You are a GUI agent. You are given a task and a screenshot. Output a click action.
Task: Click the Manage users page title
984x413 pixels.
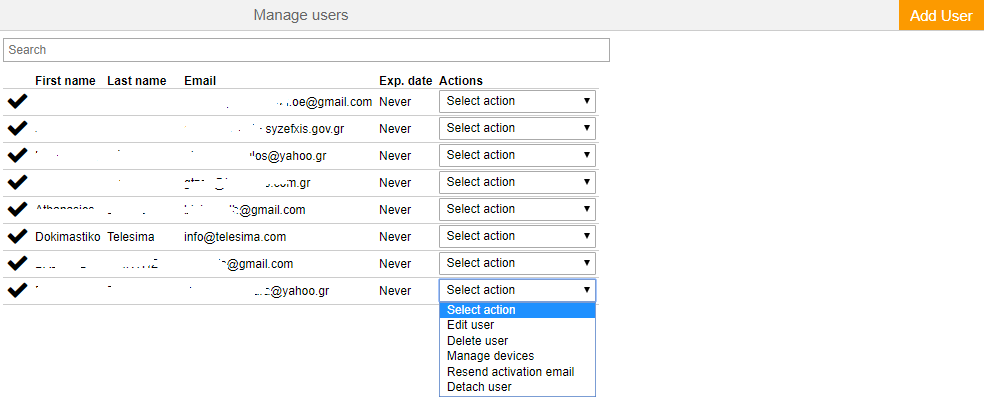pyautogui.click(x=301, y=15)
